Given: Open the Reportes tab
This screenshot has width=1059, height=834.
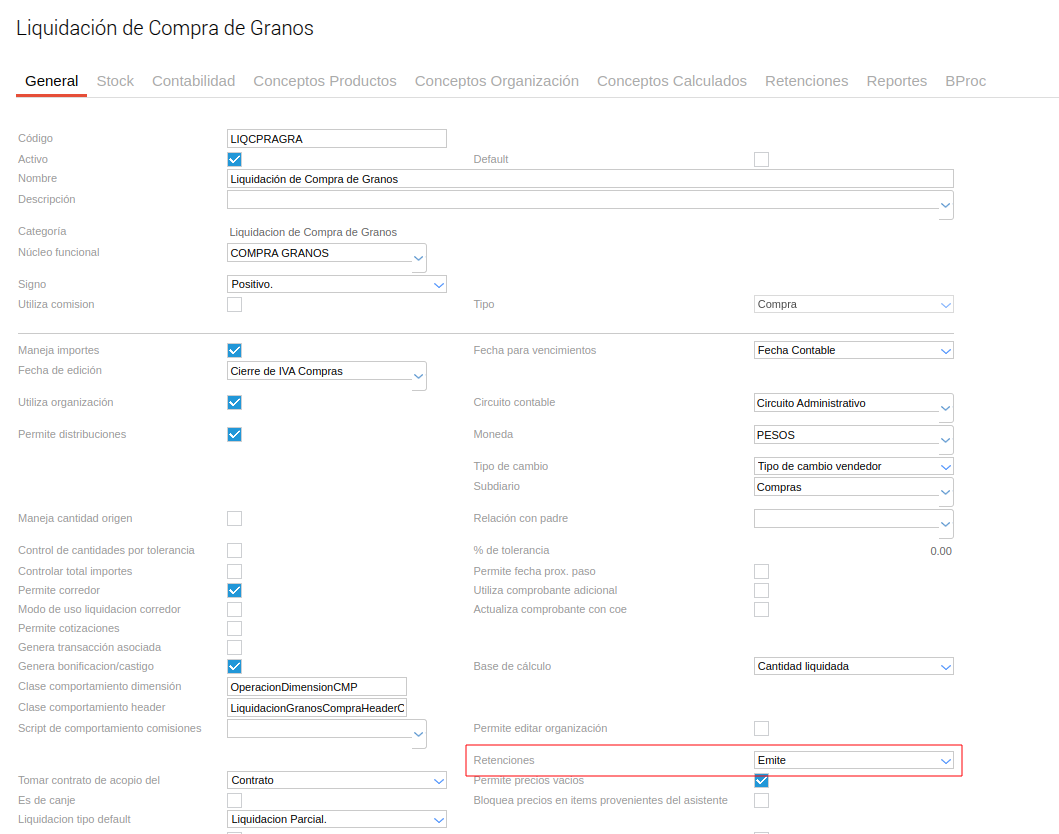Looking at the screenshot, I should click(x=896, y=81).
